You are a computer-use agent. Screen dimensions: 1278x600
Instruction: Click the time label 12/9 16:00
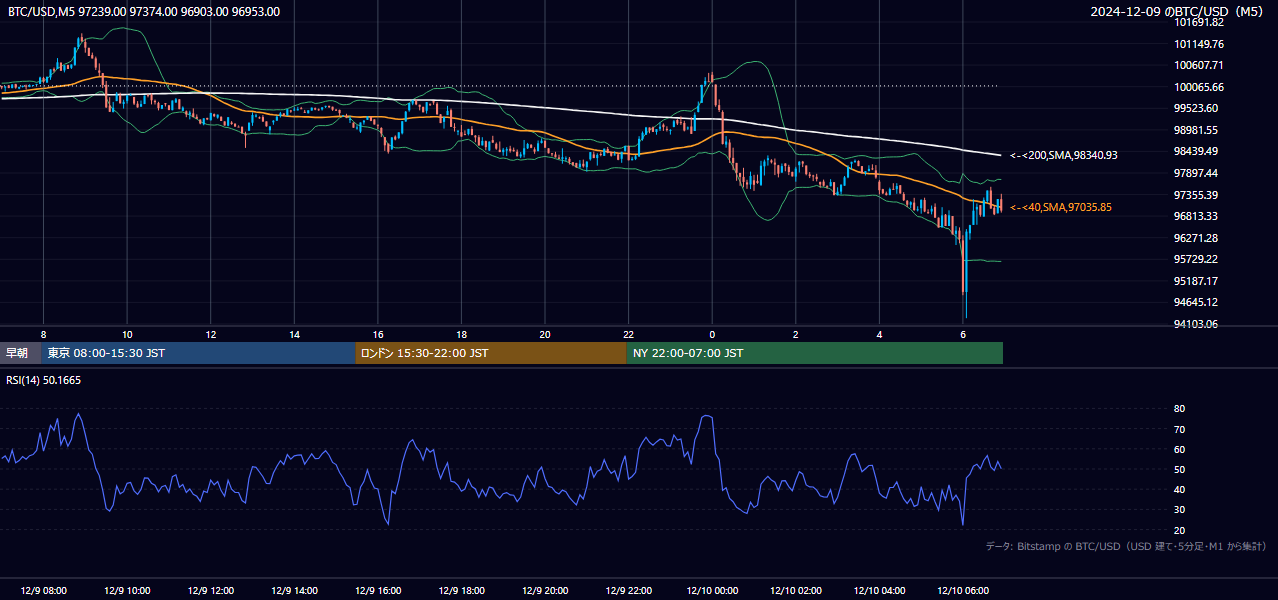pos(378,591)
